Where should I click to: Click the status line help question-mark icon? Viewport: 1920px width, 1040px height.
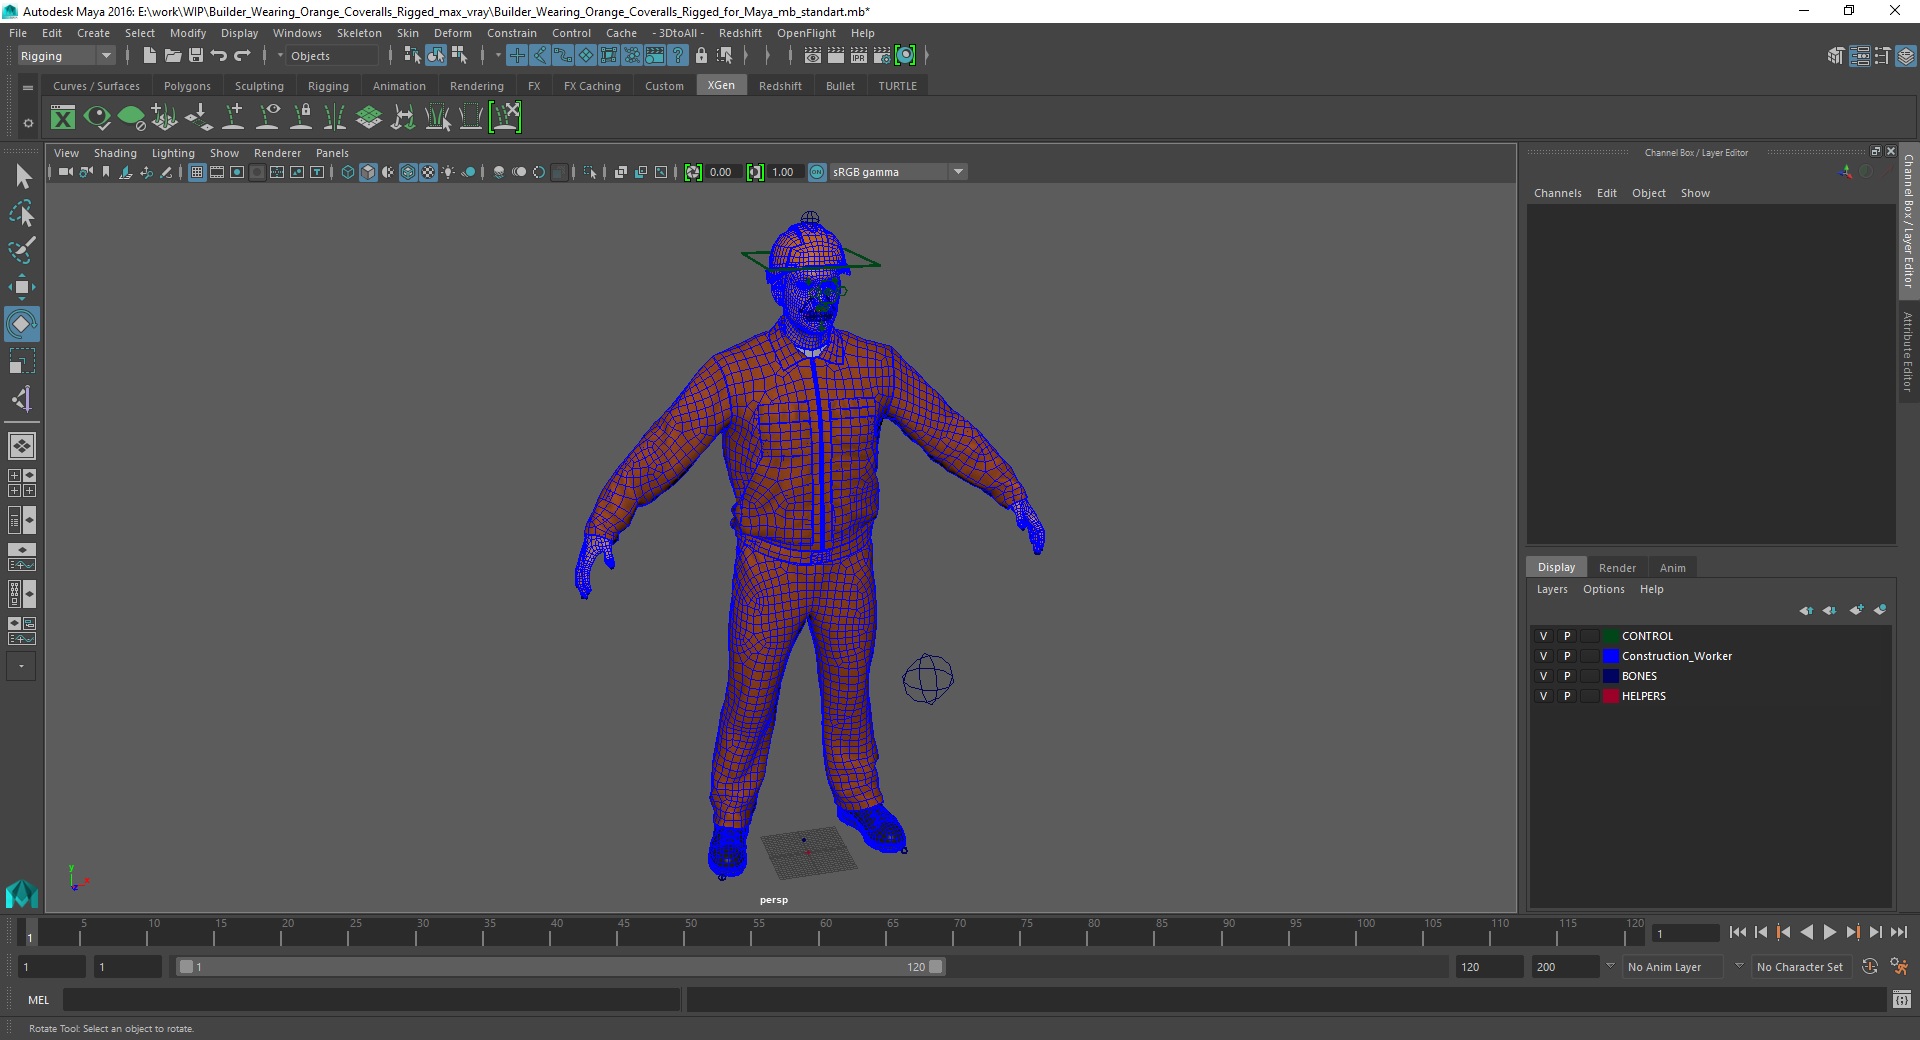pyautogui.click(x=678, y=56)
